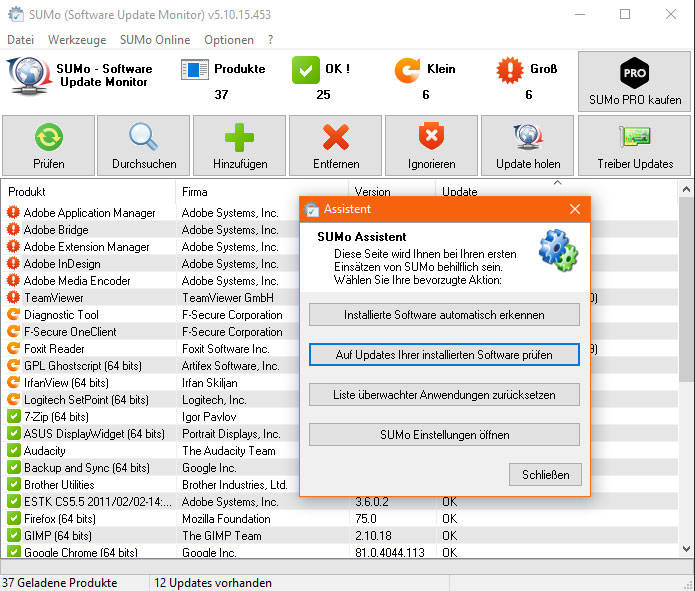This screenshot has height=591, width=695.
Task: Click the gears icon in Assistent dialog
Action: [558, 250]
